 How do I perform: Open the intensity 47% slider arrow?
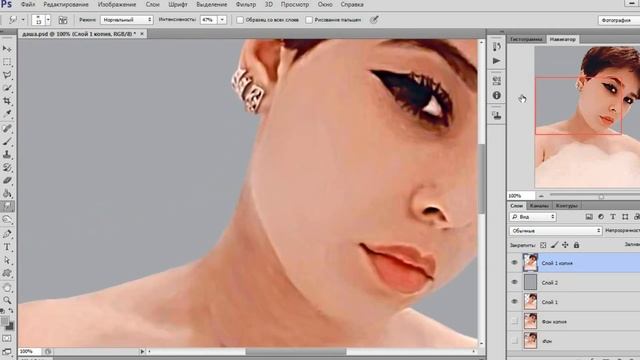point(222,20)
